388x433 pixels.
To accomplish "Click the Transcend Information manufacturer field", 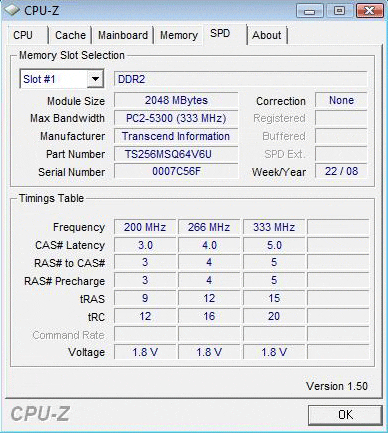I will 176,136.
